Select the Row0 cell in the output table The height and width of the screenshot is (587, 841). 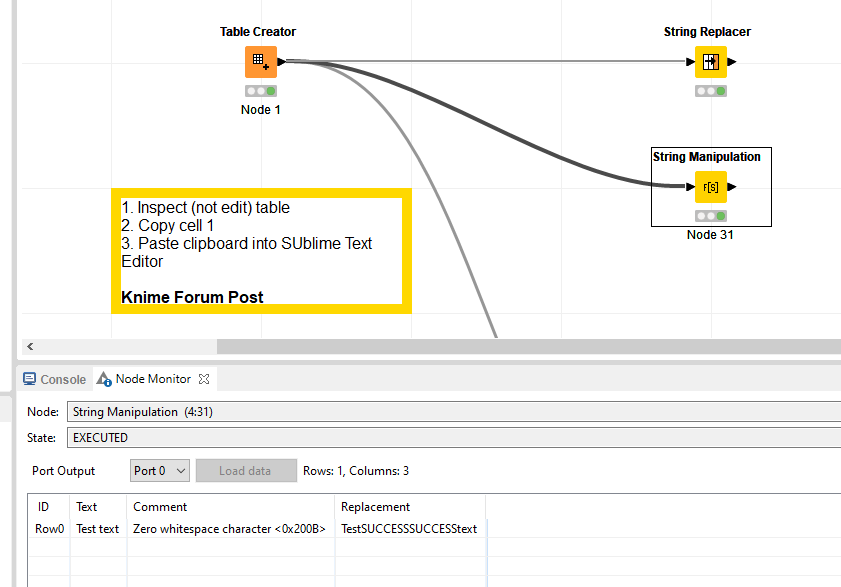48,529
